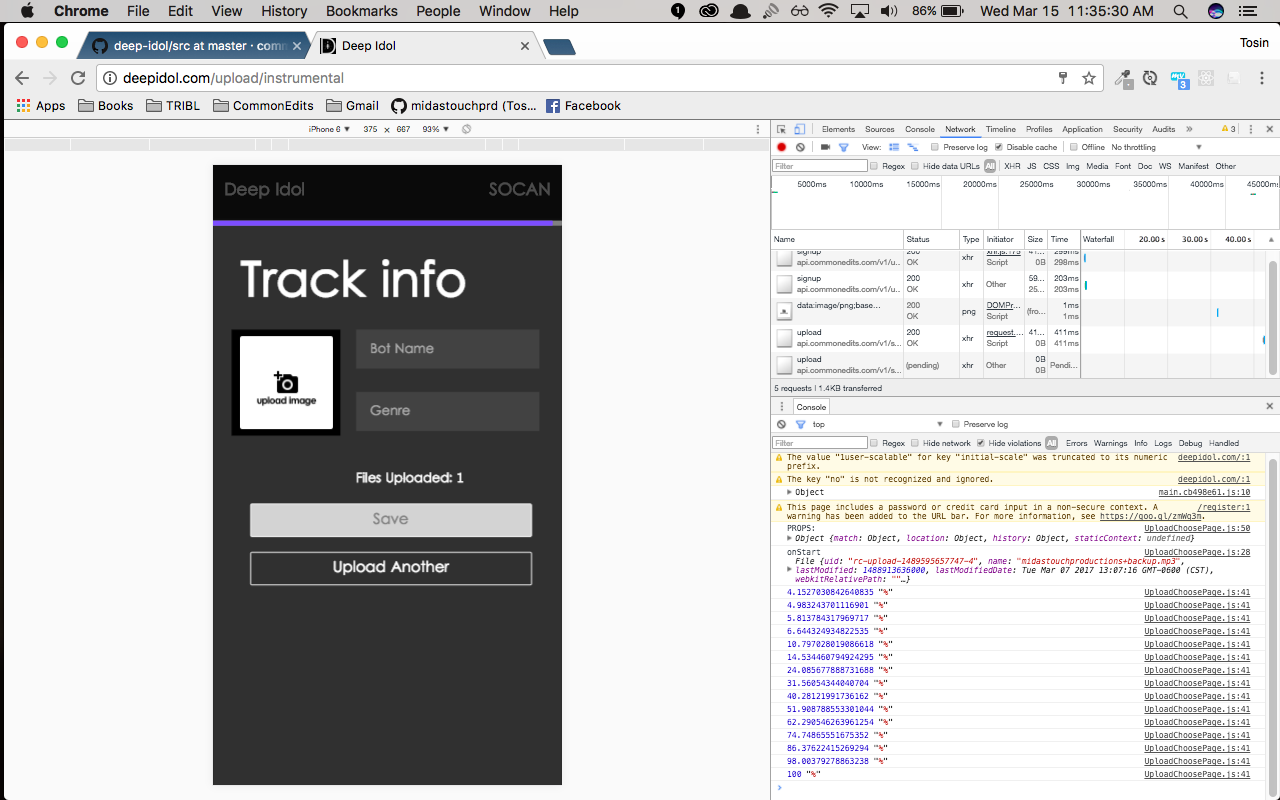Toggle the device toolbar icon in DevTools
The height and width of the screenshot is (800, 1280).
[x=799, y=129]
